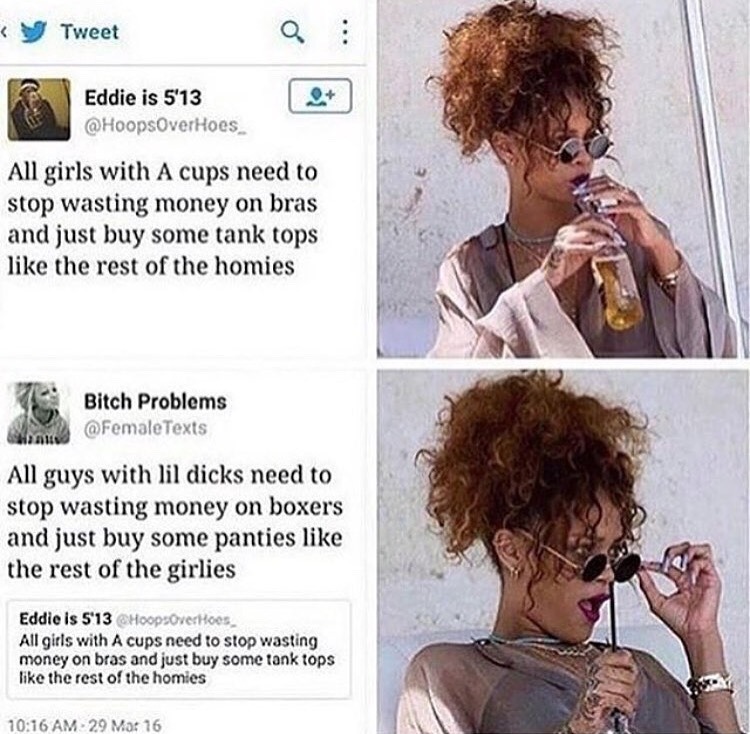Tap the 10:16 AM 29 Mar 16 timestamp

point(85,725)
